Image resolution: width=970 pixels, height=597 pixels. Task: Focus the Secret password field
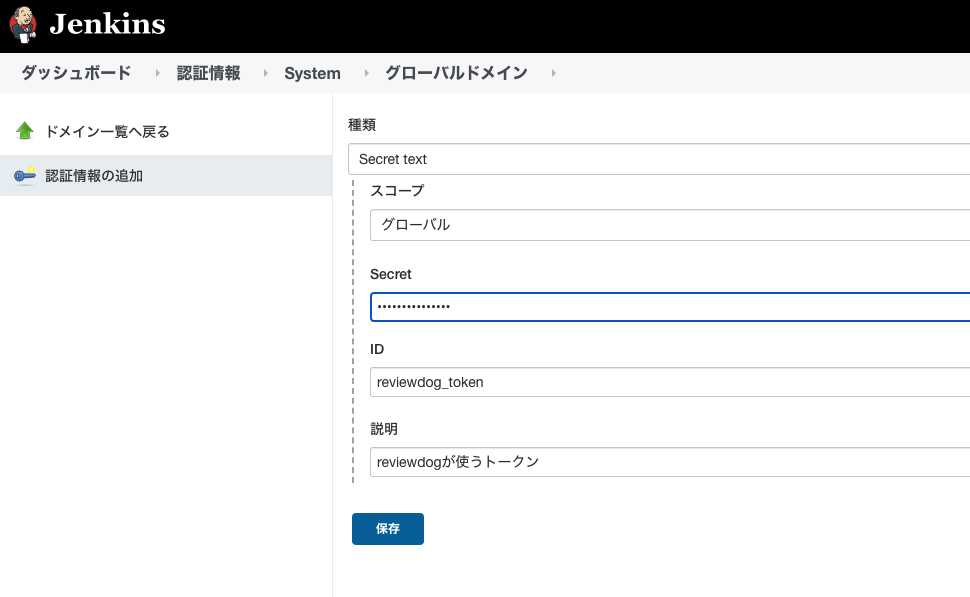[670, 306]
